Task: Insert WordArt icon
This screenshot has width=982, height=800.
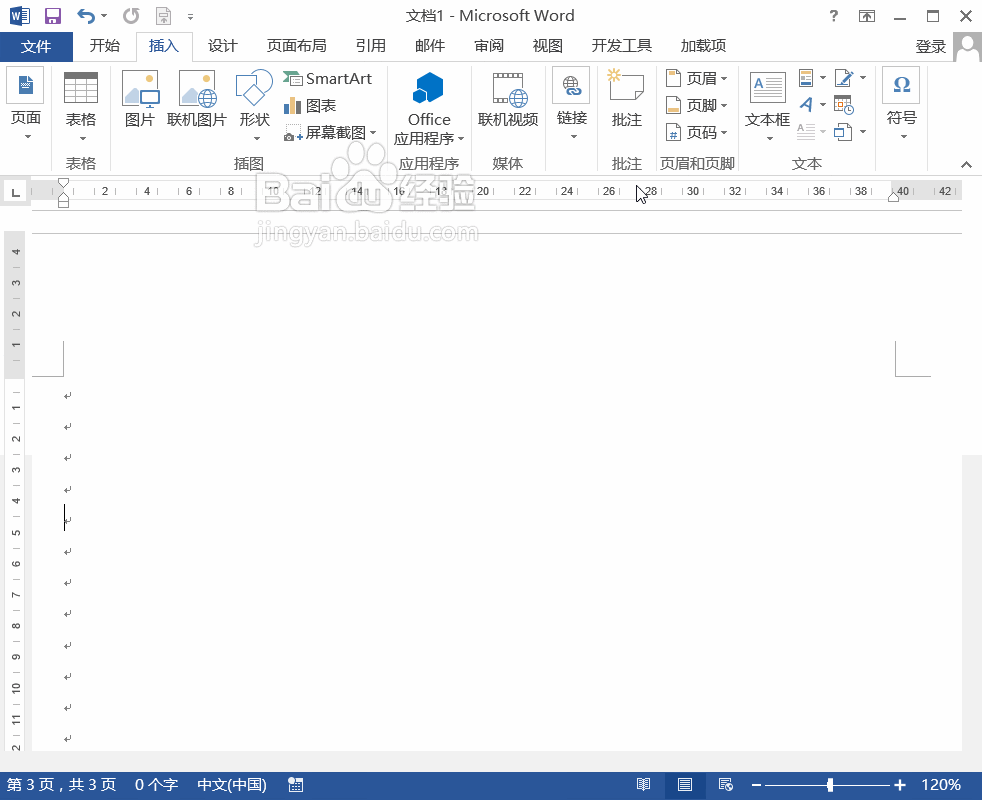Action: click(x=806, y=105)
